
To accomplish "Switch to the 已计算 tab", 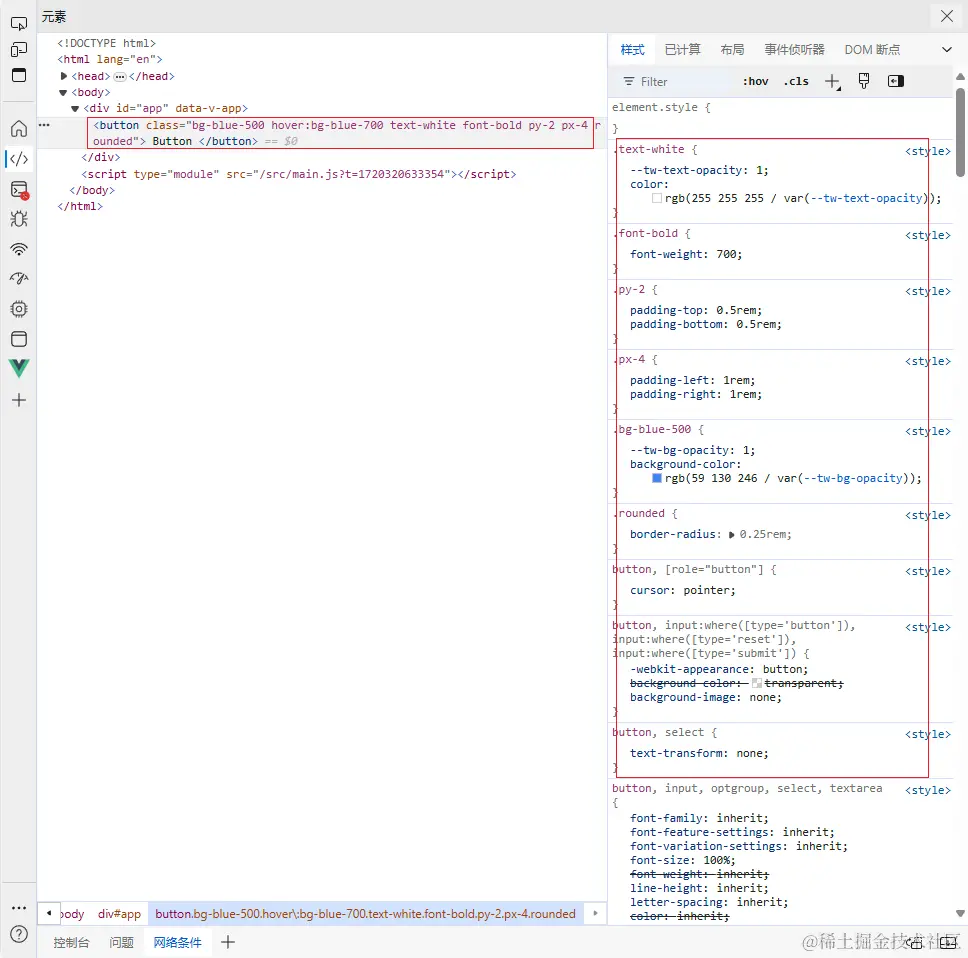I will point(683,49).
